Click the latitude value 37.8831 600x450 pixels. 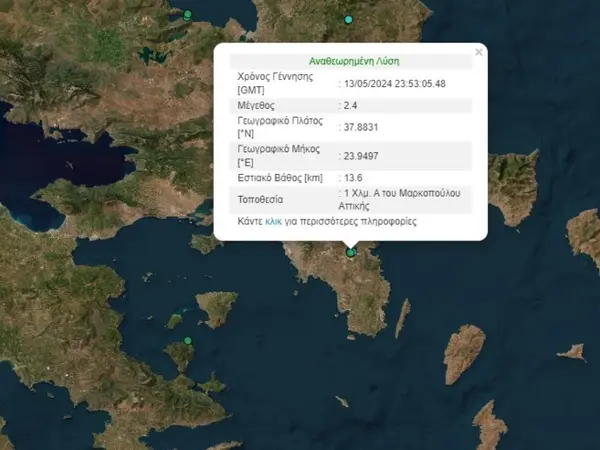361,127
